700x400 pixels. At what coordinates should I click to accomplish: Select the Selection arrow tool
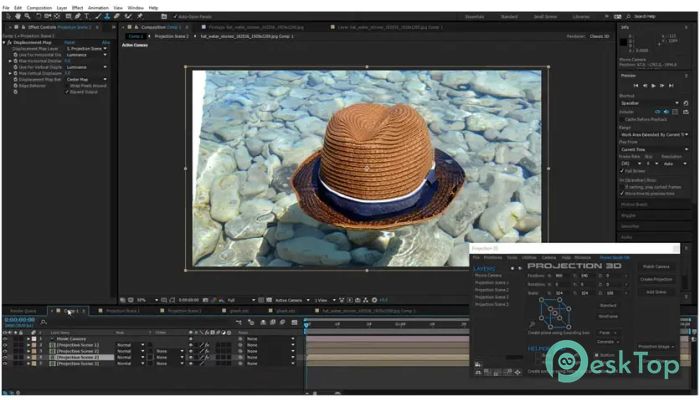coord(8,16)
